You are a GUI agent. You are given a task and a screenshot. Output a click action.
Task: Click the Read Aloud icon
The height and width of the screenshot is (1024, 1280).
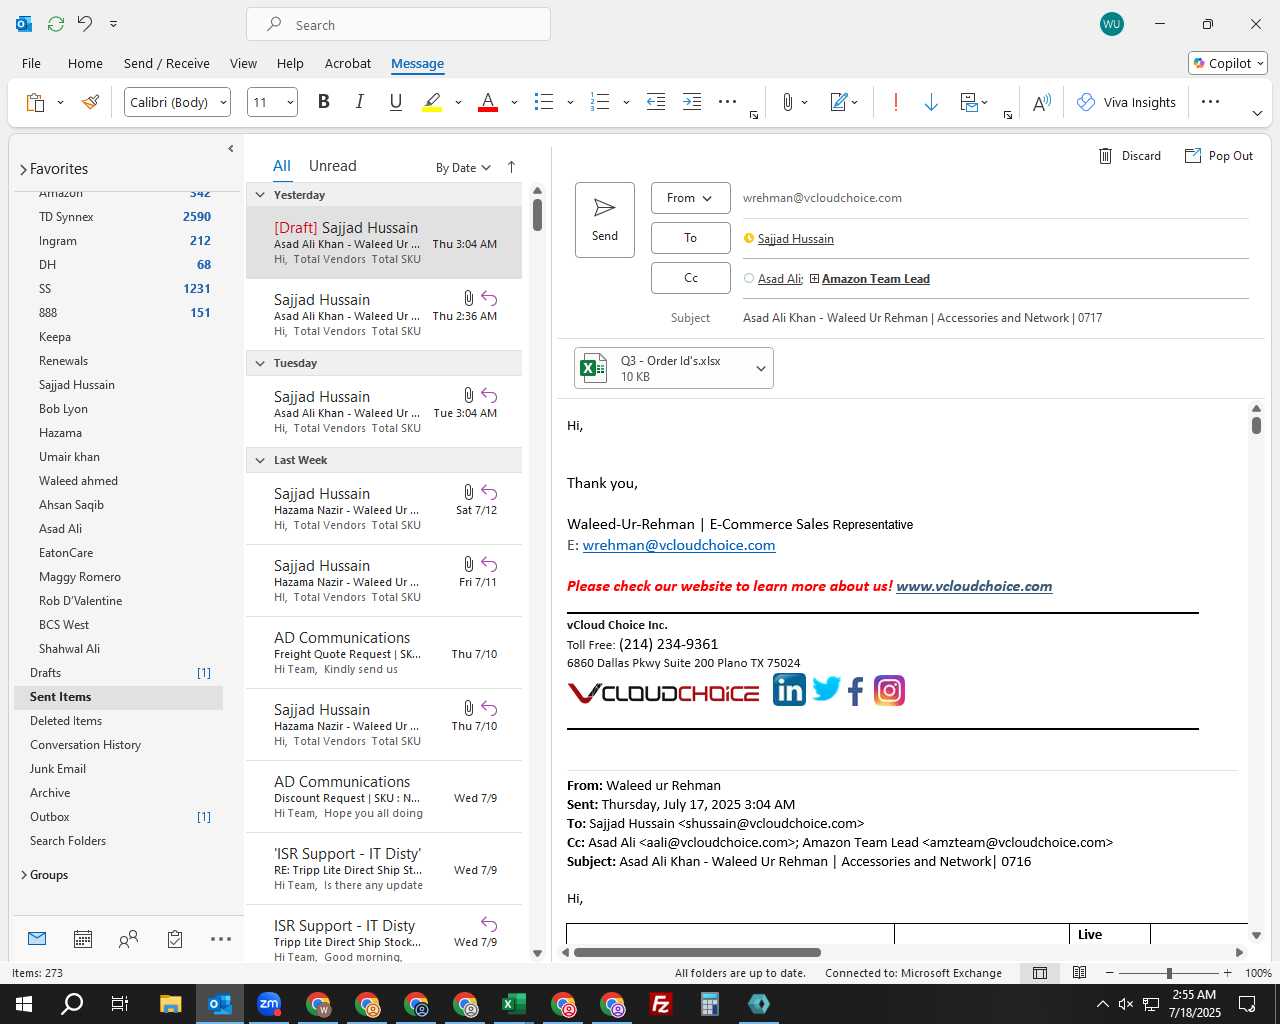click(1041, 102)
